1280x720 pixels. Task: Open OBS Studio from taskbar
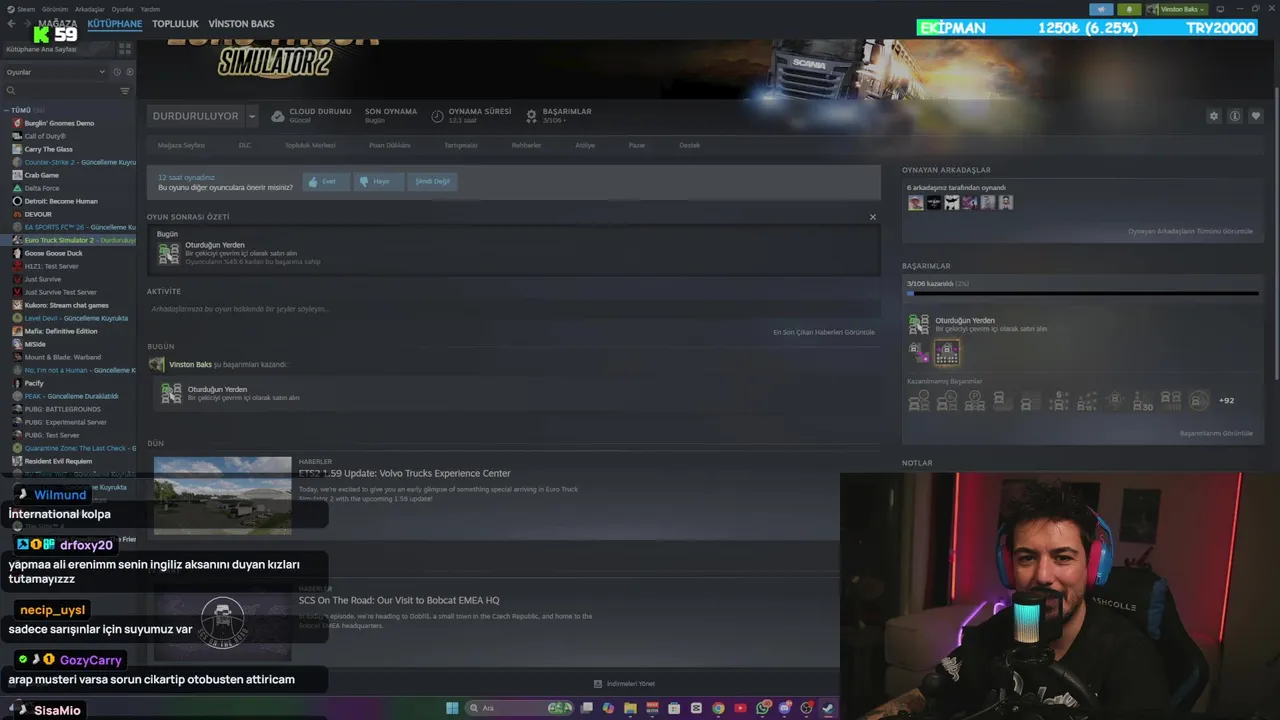click(x=807, y=708)
